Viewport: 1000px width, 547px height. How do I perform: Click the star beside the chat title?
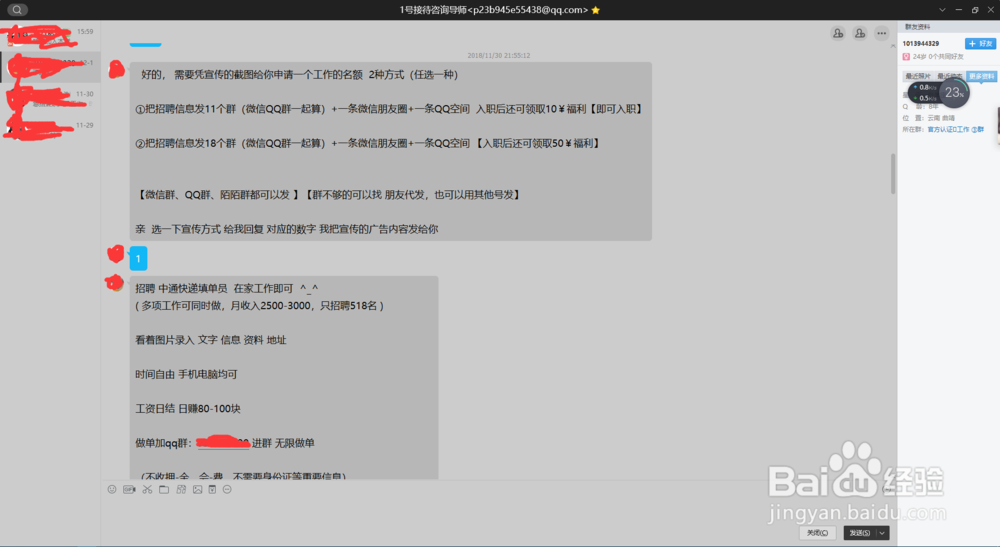[x=596, y=10]
